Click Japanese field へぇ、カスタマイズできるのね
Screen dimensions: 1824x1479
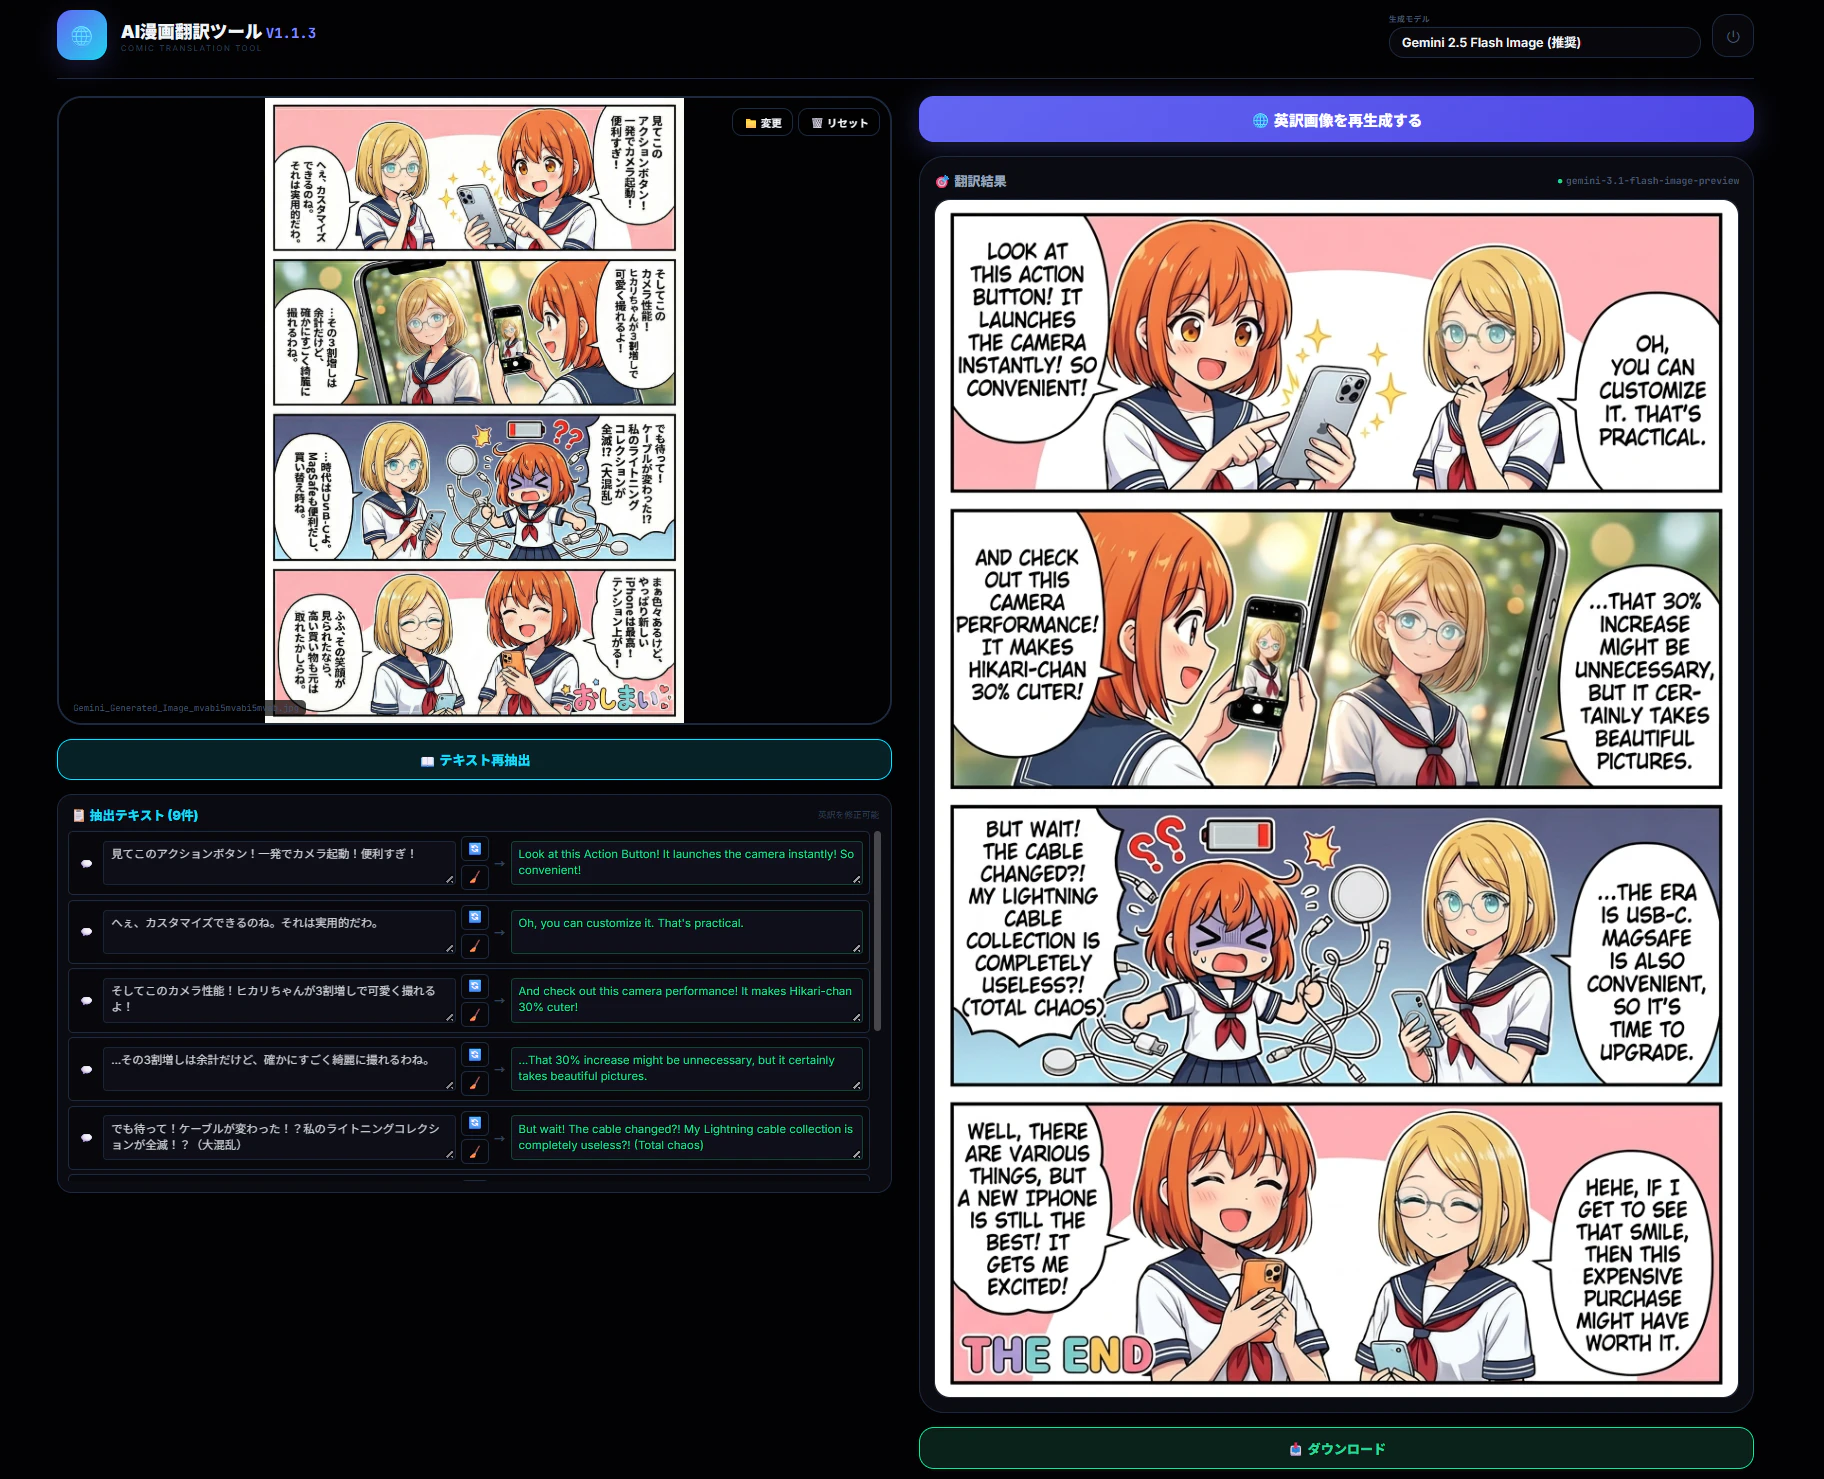coord(279,932)
